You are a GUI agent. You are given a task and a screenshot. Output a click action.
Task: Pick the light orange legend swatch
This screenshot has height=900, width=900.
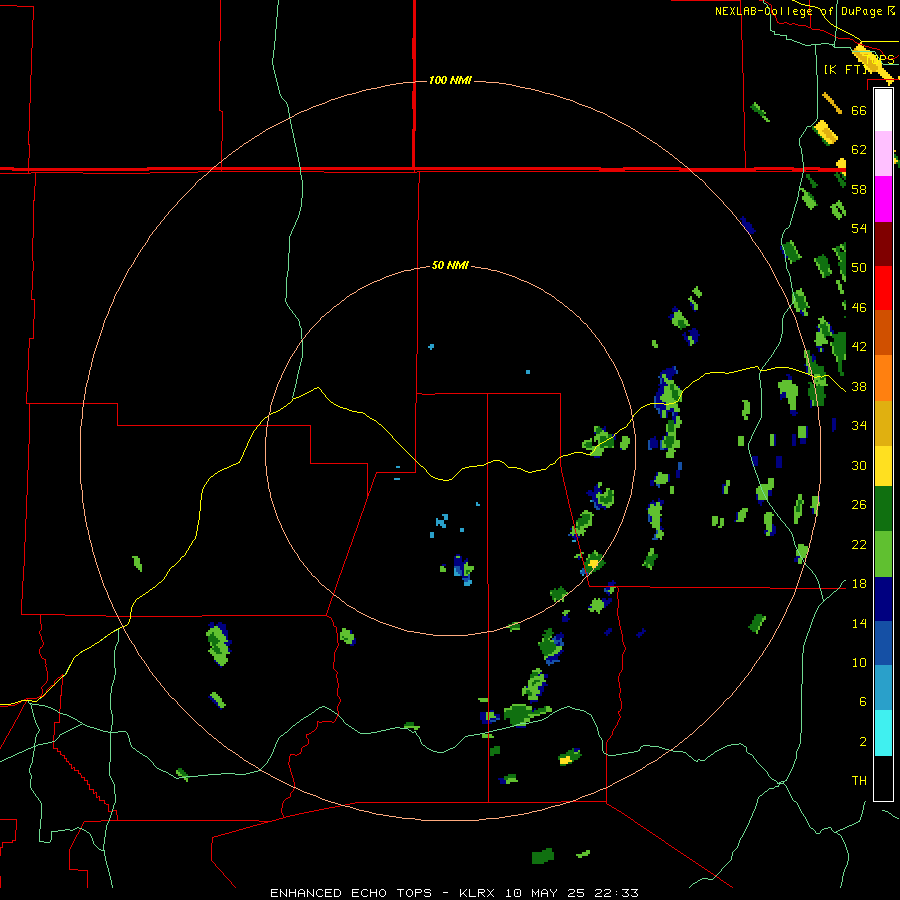[883, 377]
